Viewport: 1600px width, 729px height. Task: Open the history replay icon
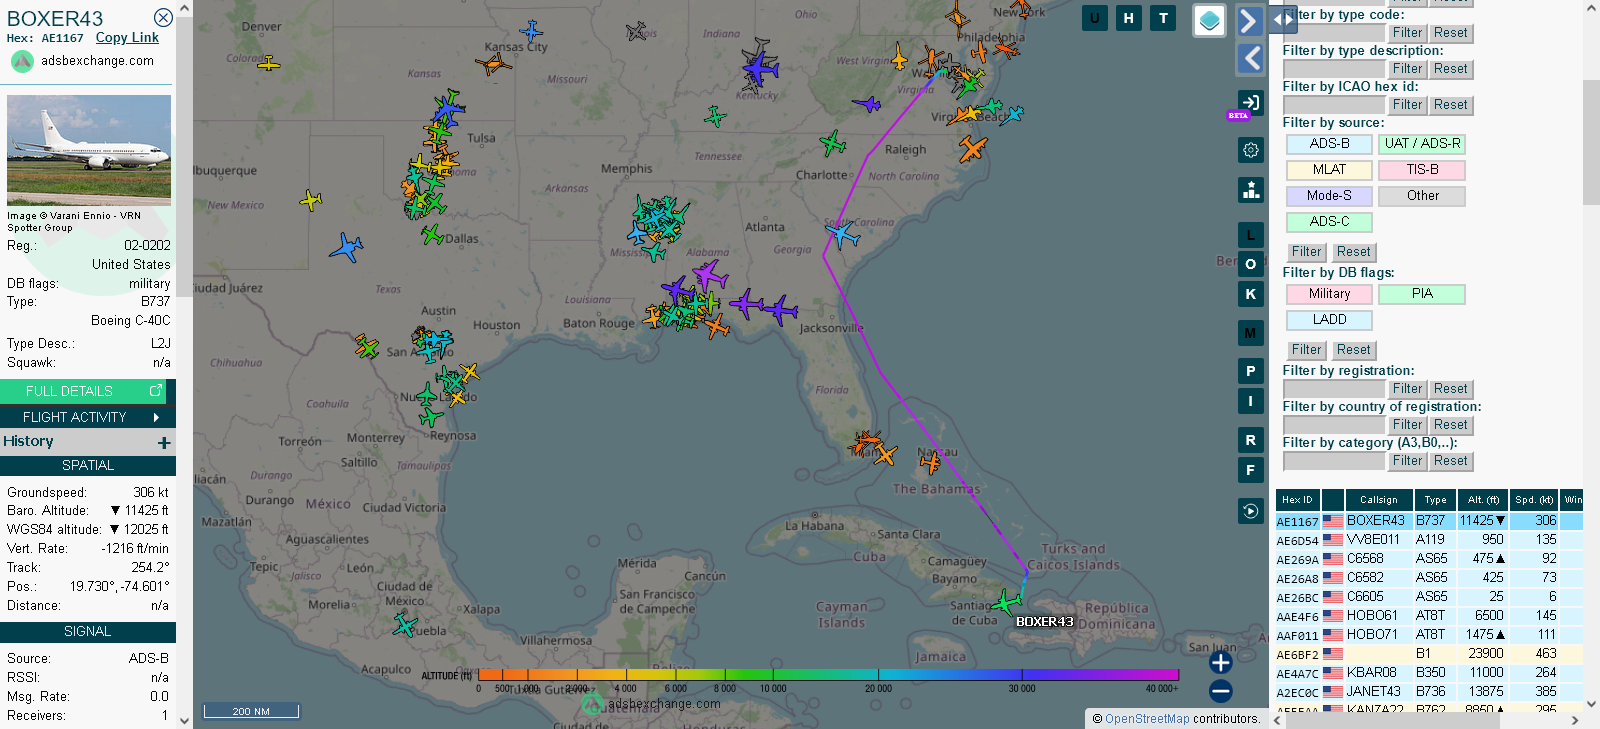click(x=1250, y=511)
